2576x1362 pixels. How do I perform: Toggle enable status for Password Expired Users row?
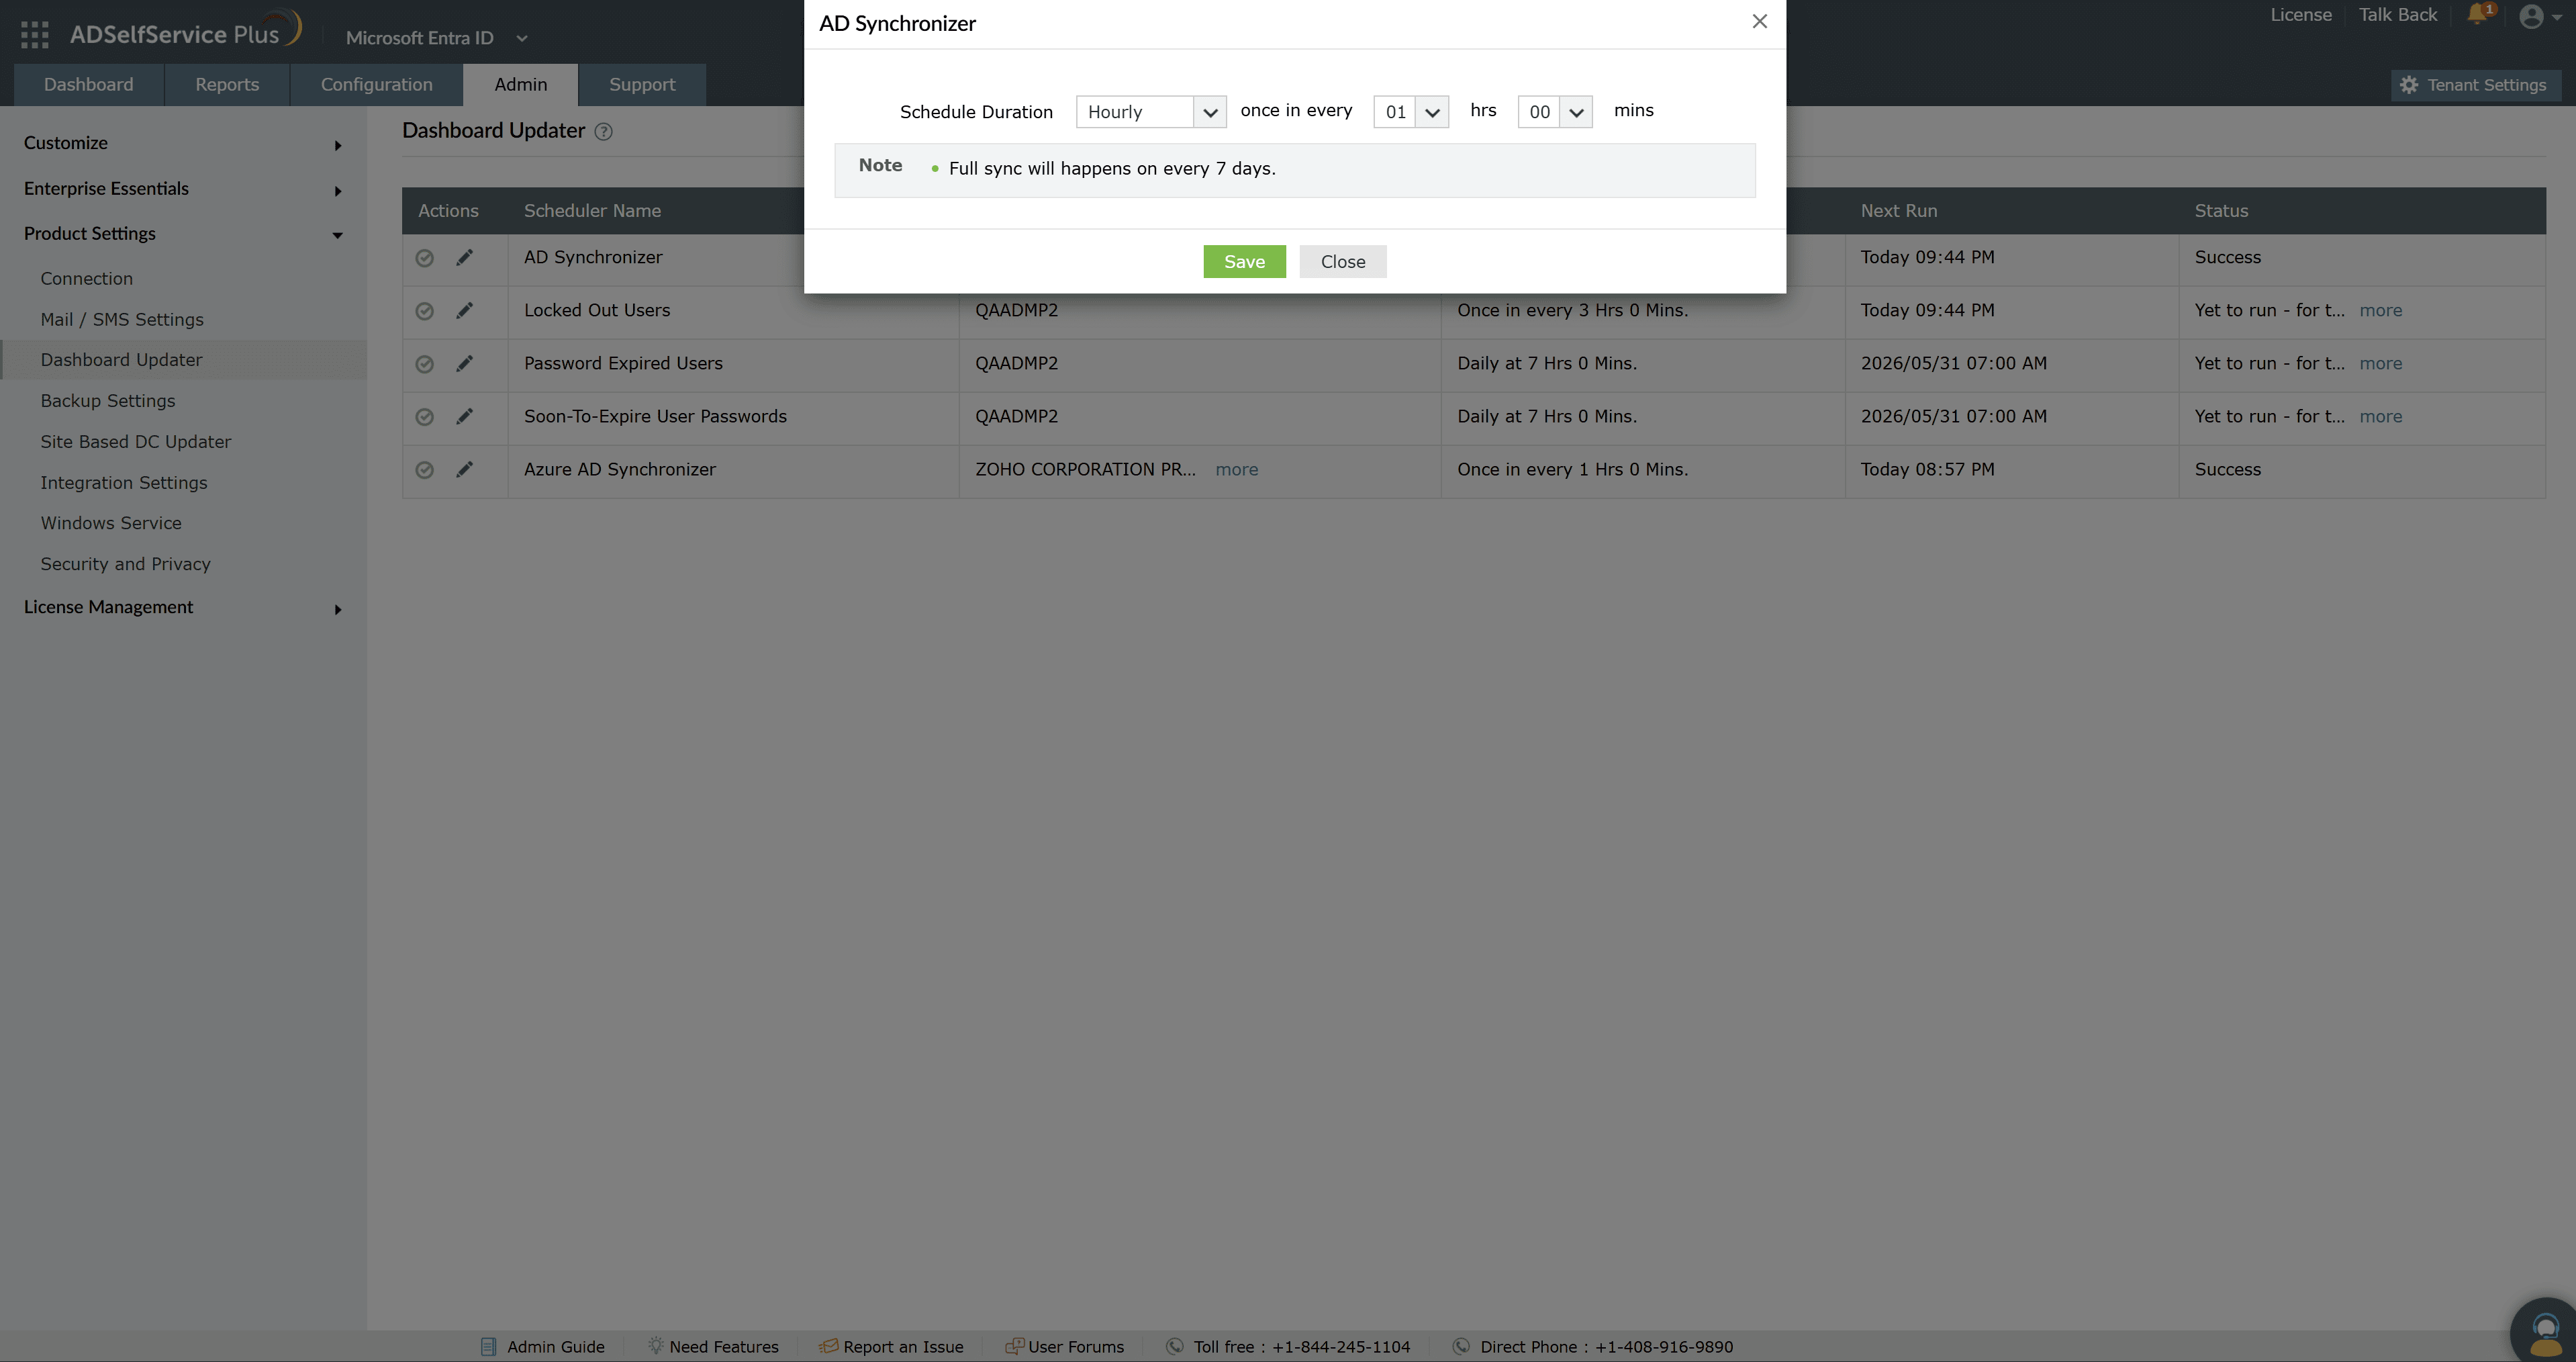point(425,364)
